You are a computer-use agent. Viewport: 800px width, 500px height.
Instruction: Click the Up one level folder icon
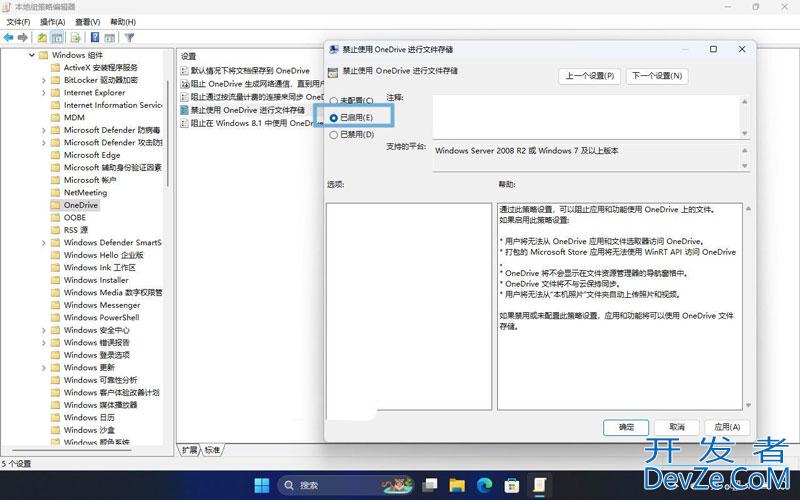42,38
